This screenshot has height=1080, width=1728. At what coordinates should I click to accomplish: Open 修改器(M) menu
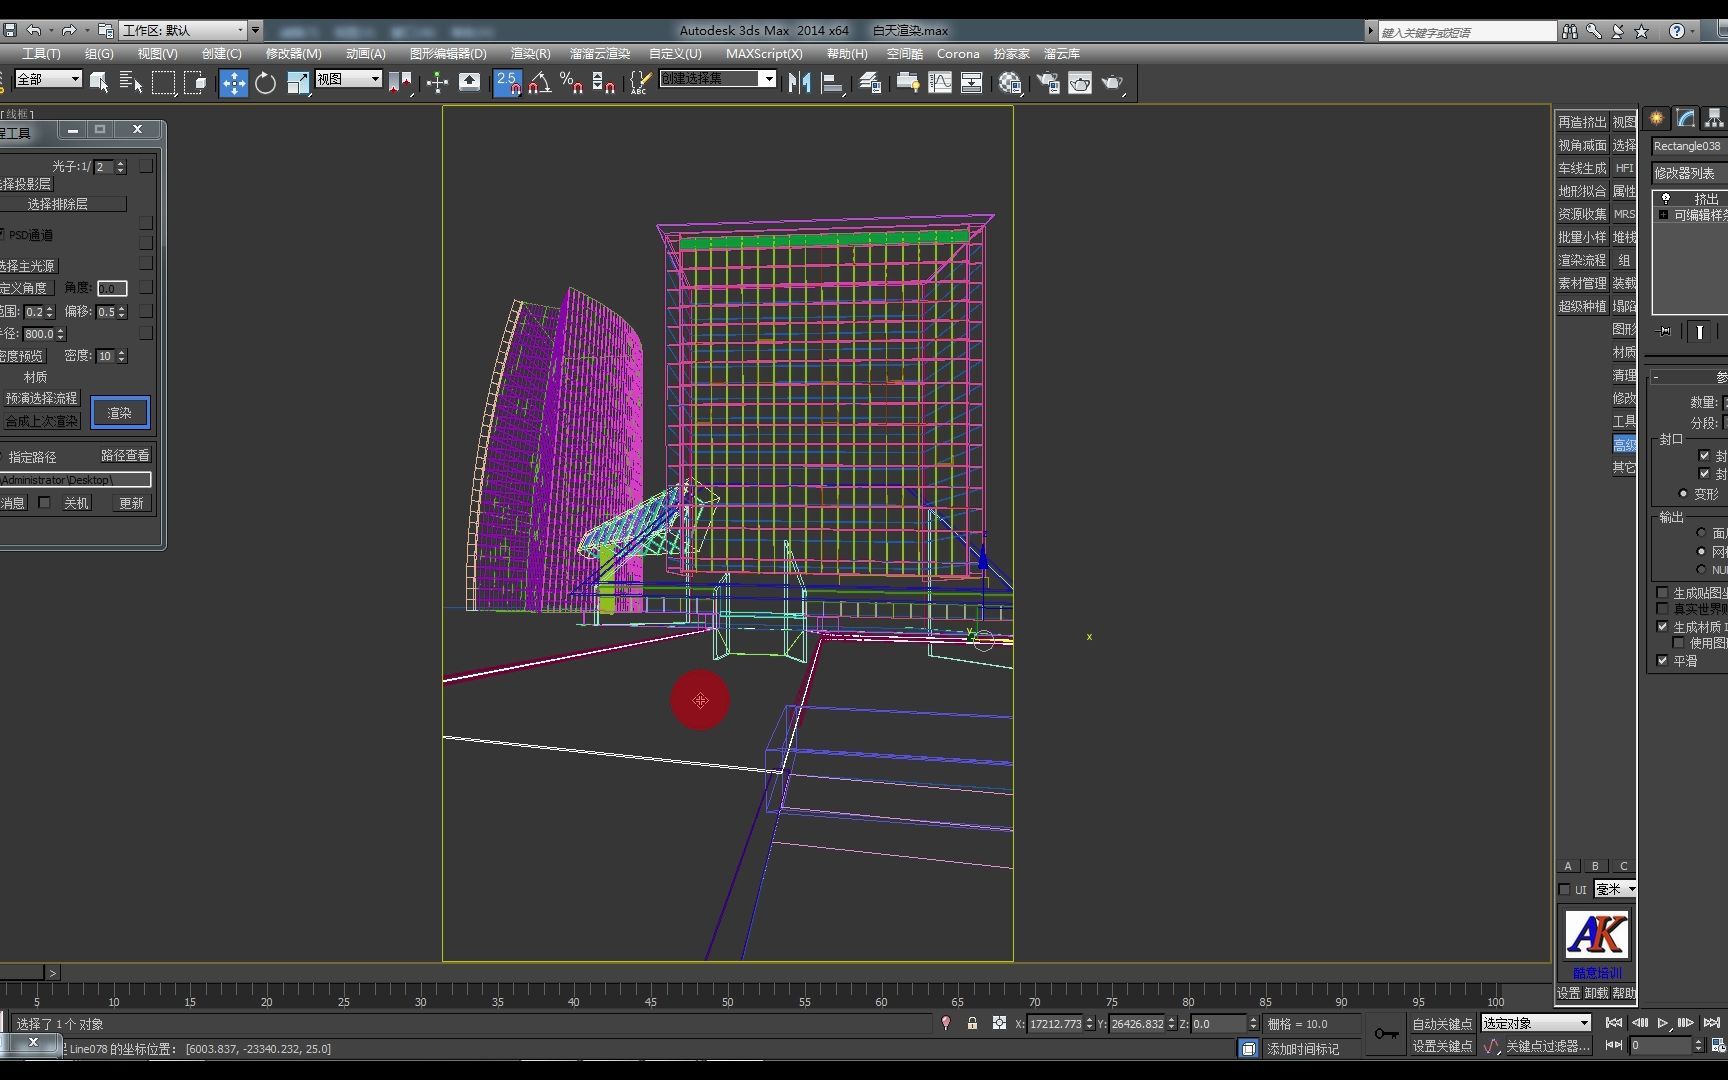click(294, 53)
